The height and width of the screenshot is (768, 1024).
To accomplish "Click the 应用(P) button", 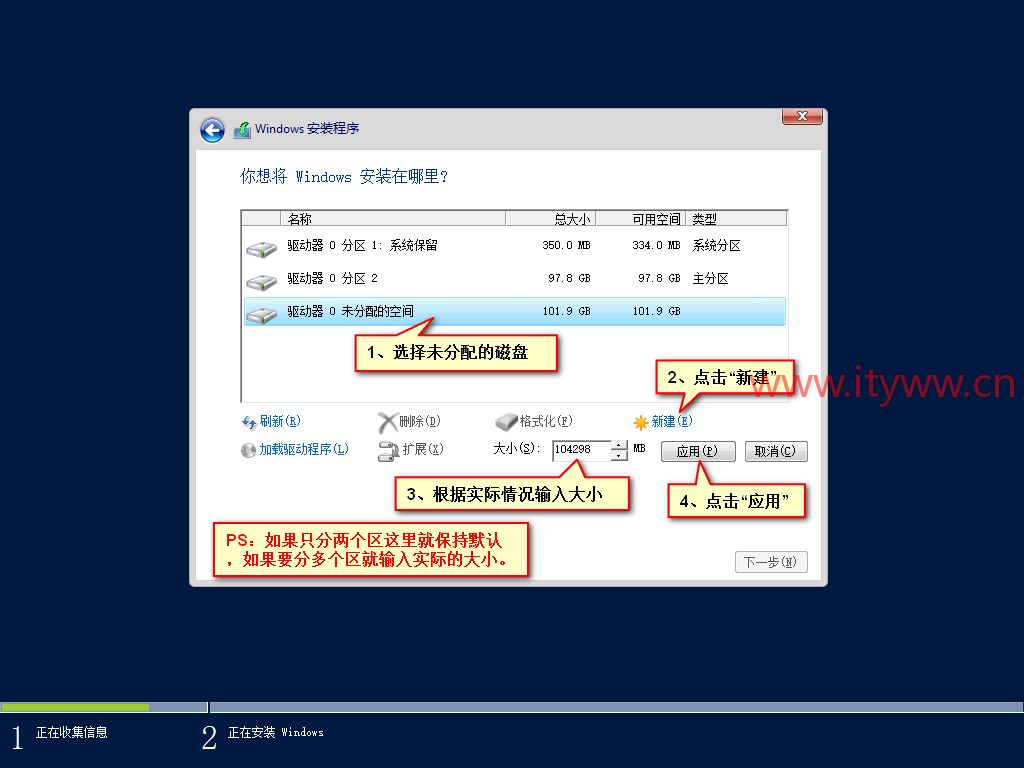I will (698, 451).
